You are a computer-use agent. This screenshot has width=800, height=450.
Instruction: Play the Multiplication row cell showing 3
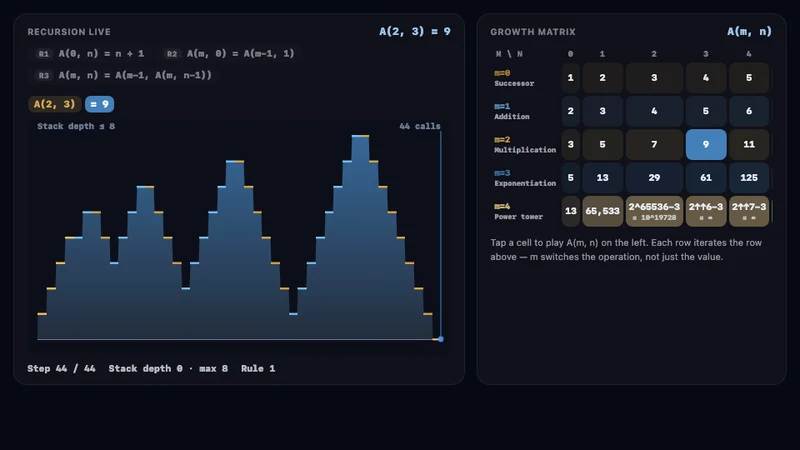(x=570, y=144)
